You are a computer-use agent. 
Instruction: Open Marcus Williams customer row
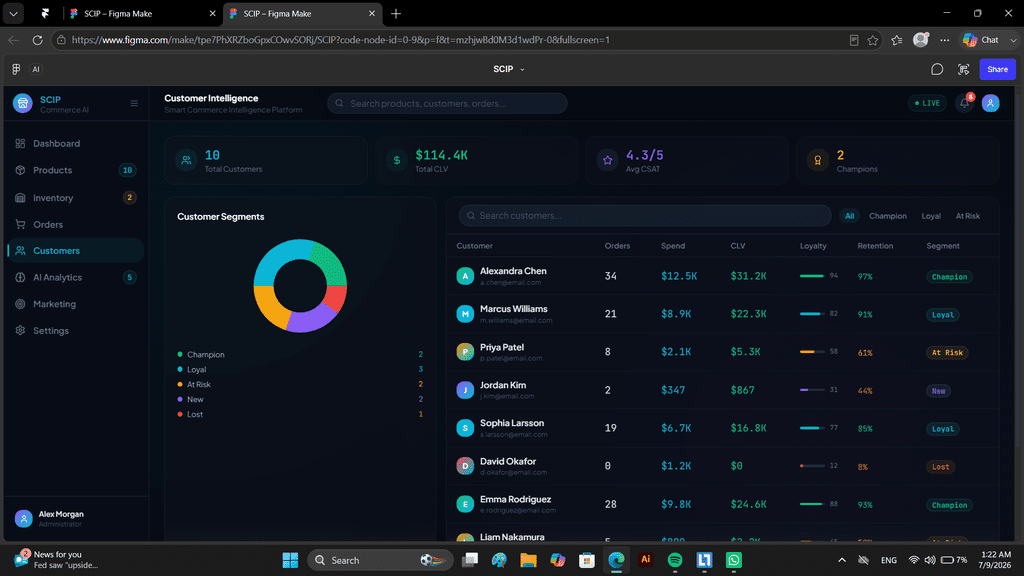click(x=723, y=313)
